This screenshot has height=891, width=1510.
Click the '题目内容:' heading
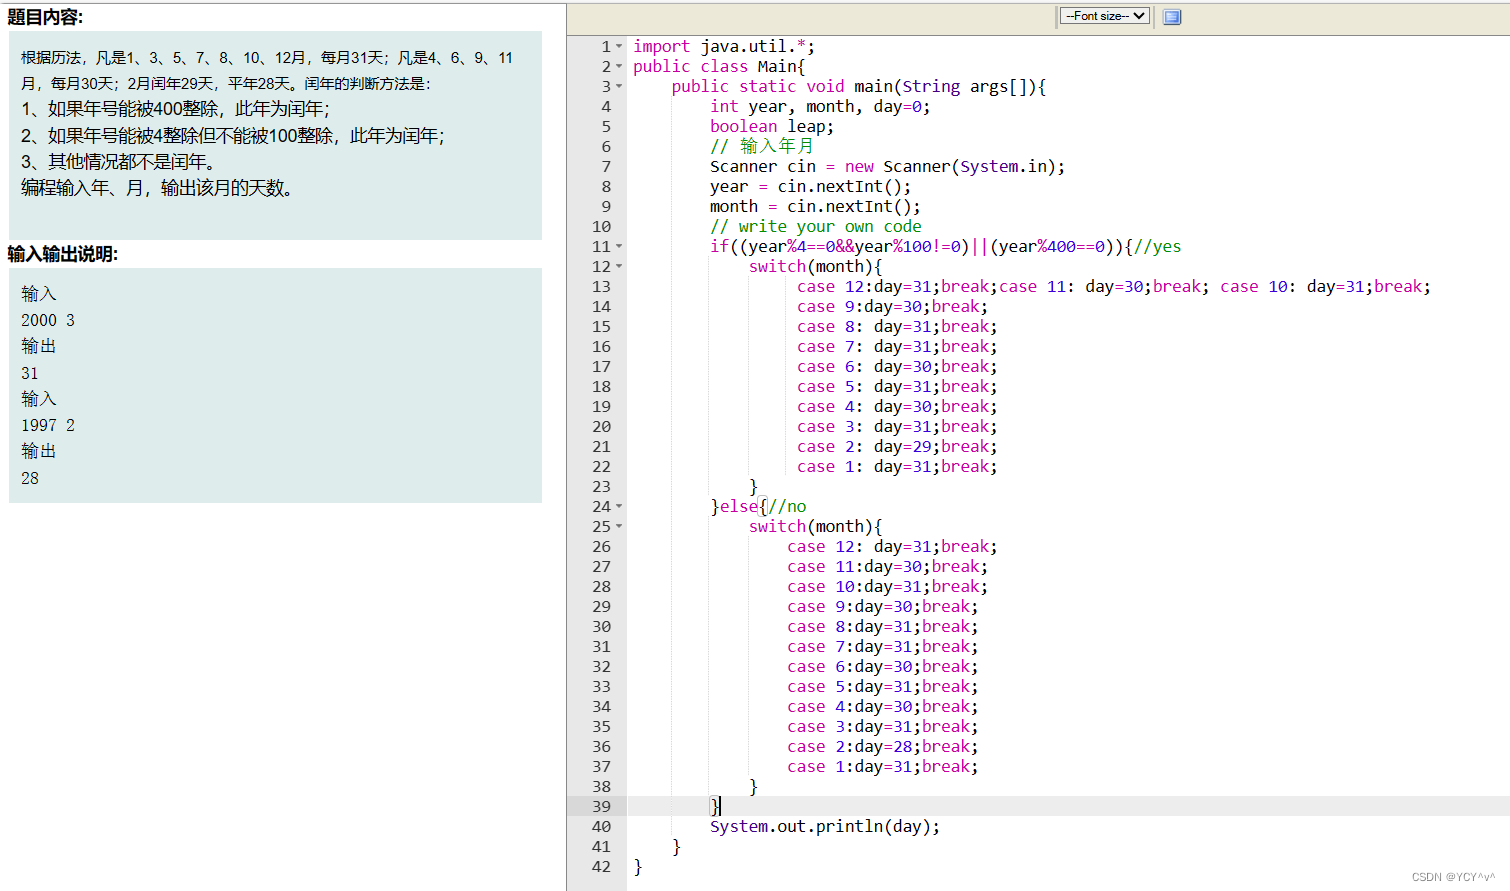coord(46,17)
